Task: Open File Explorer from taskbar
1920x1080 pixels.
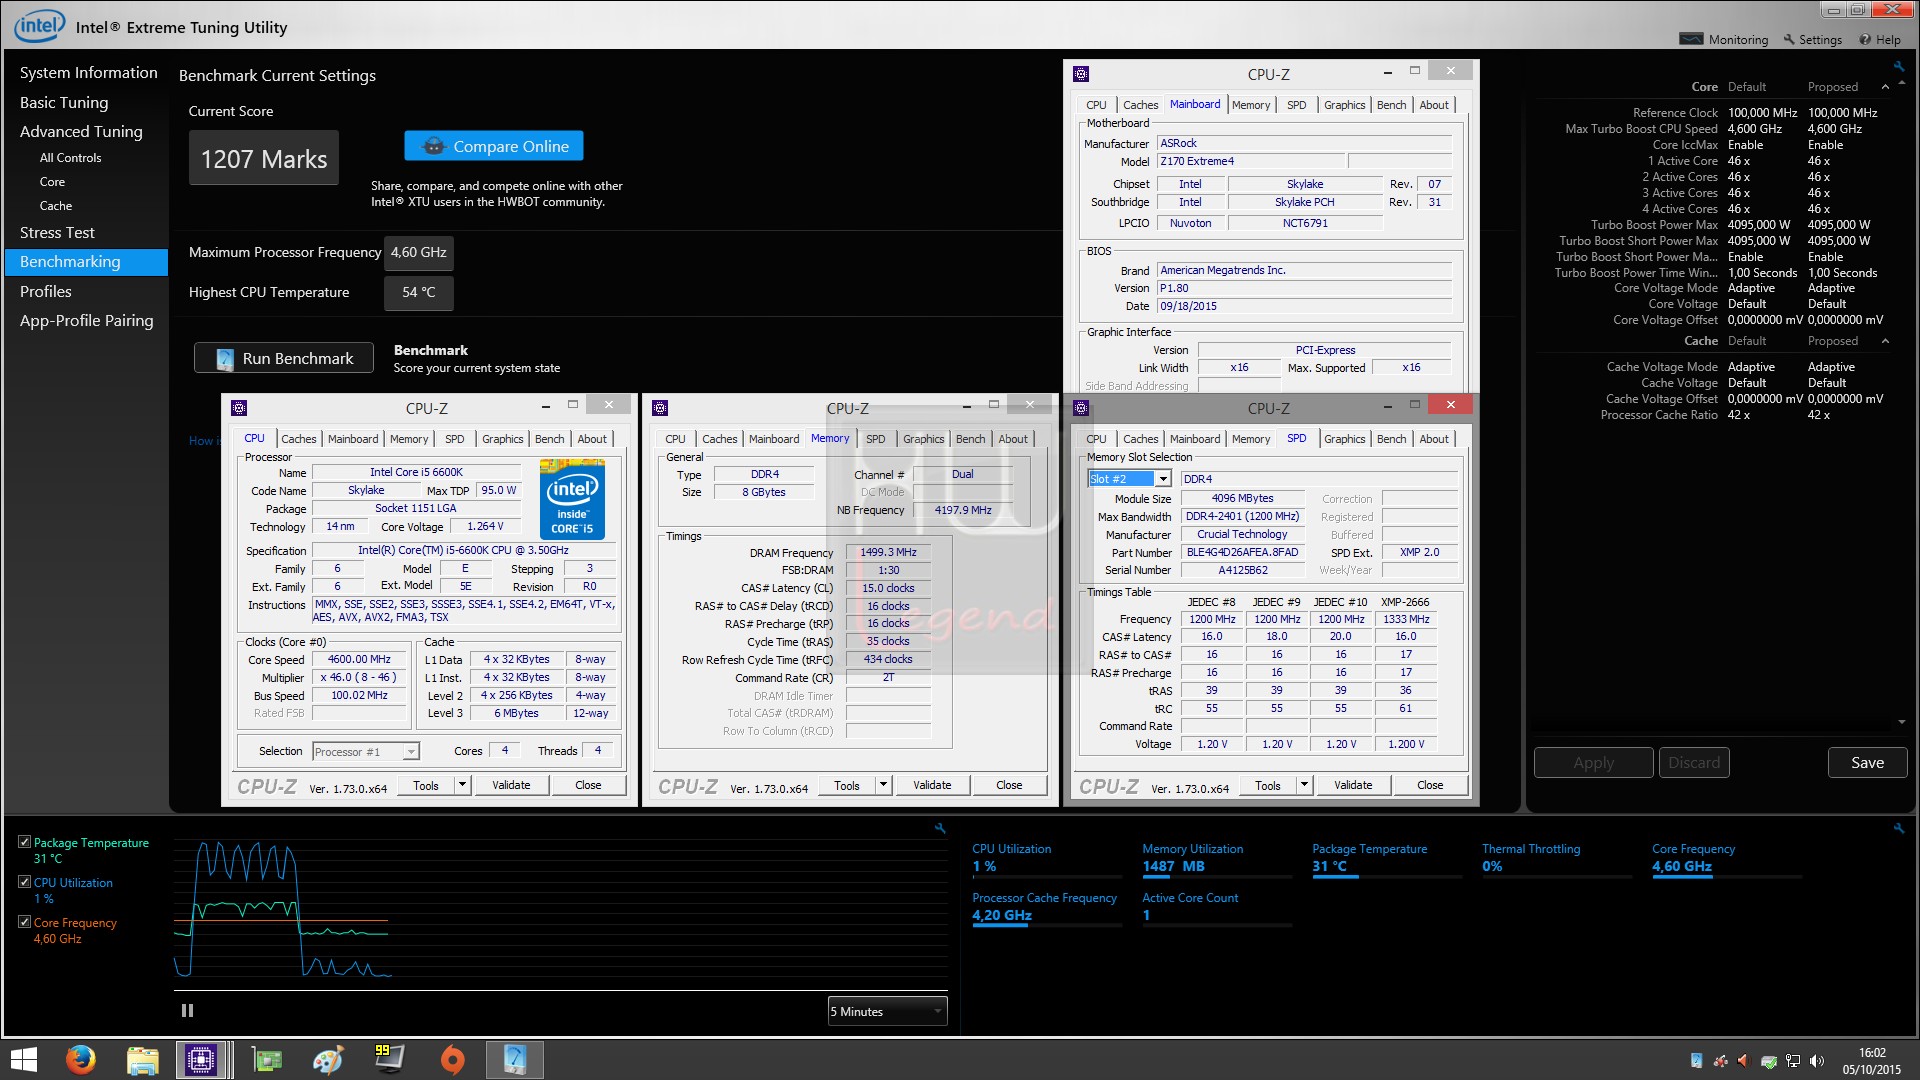Action: 142,1060
